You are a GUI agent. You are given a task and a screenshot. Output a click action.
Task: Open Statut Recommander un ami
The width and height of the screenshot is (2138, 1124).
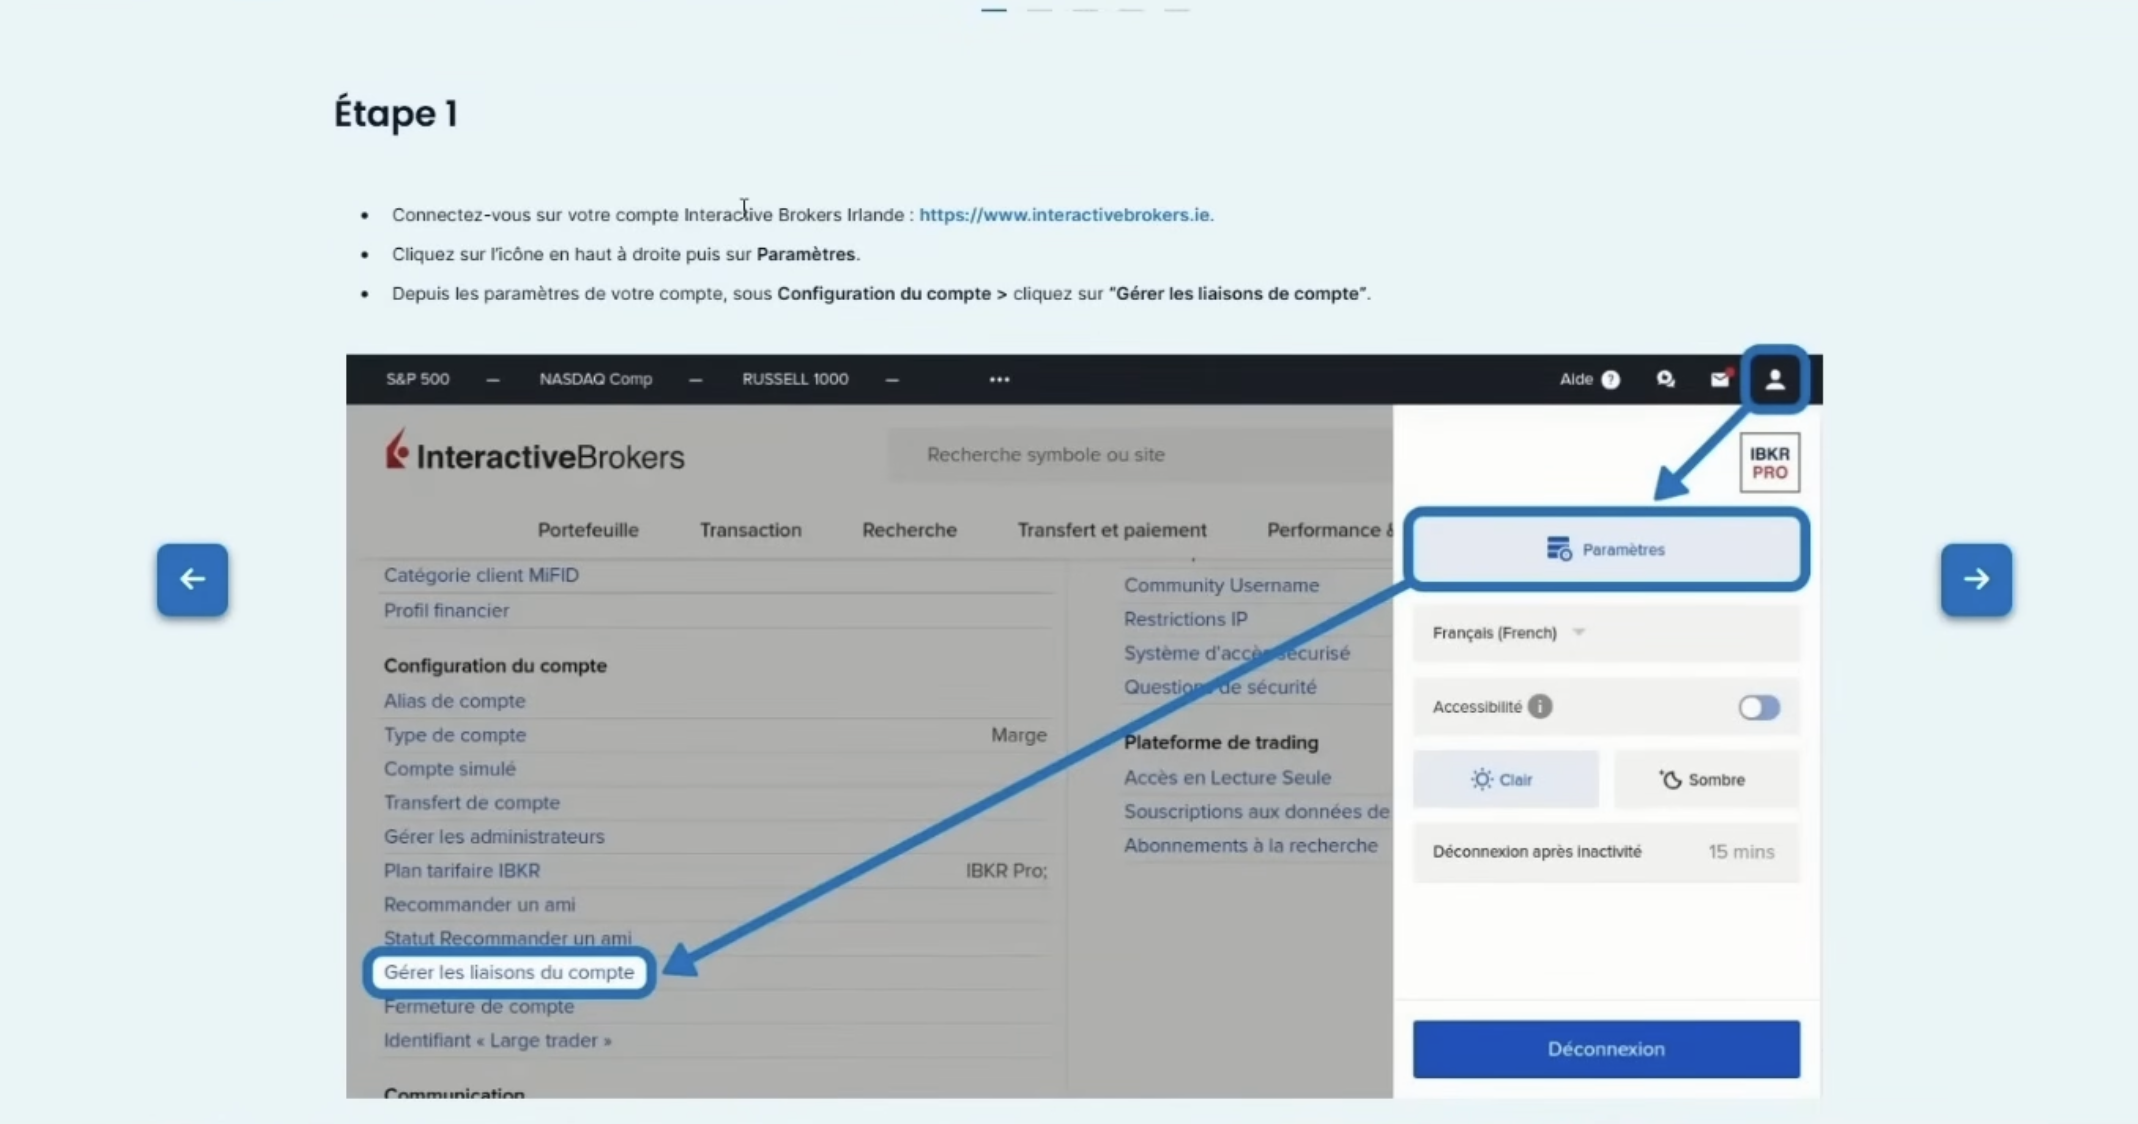(508, 938)
